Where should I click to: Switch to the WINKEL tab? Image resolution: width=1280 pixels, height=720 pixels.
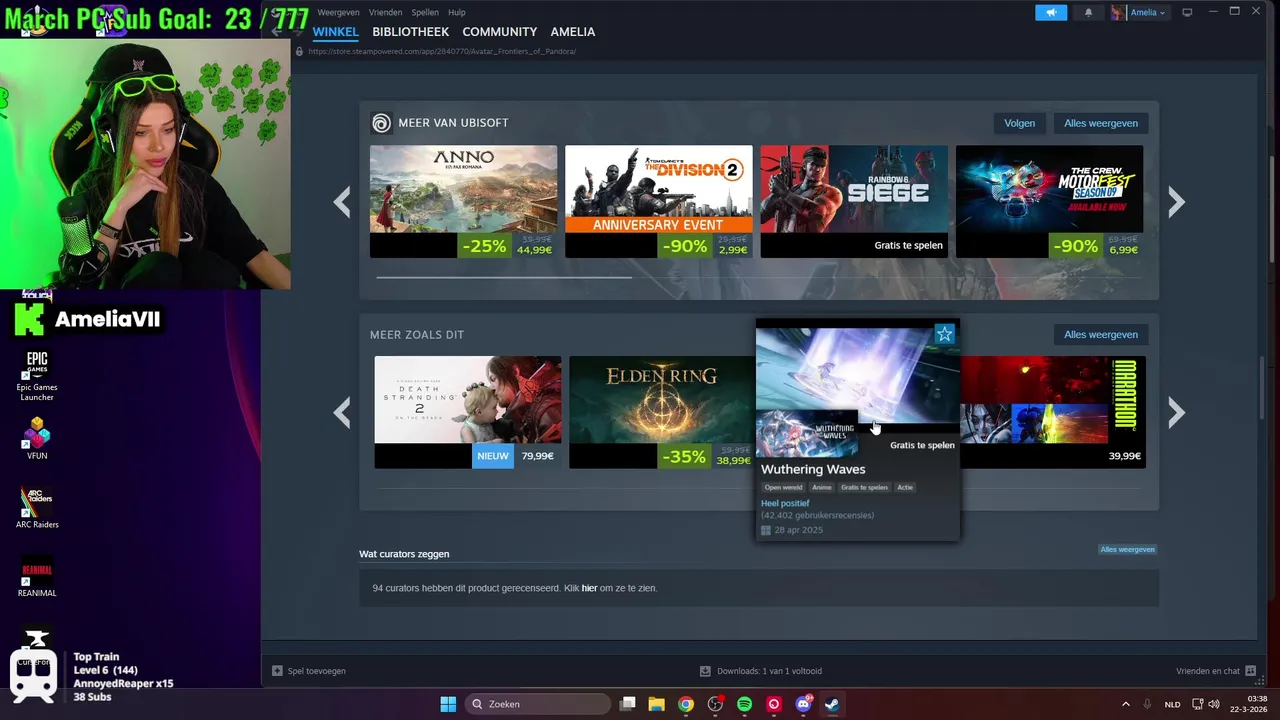coord(335,32)
